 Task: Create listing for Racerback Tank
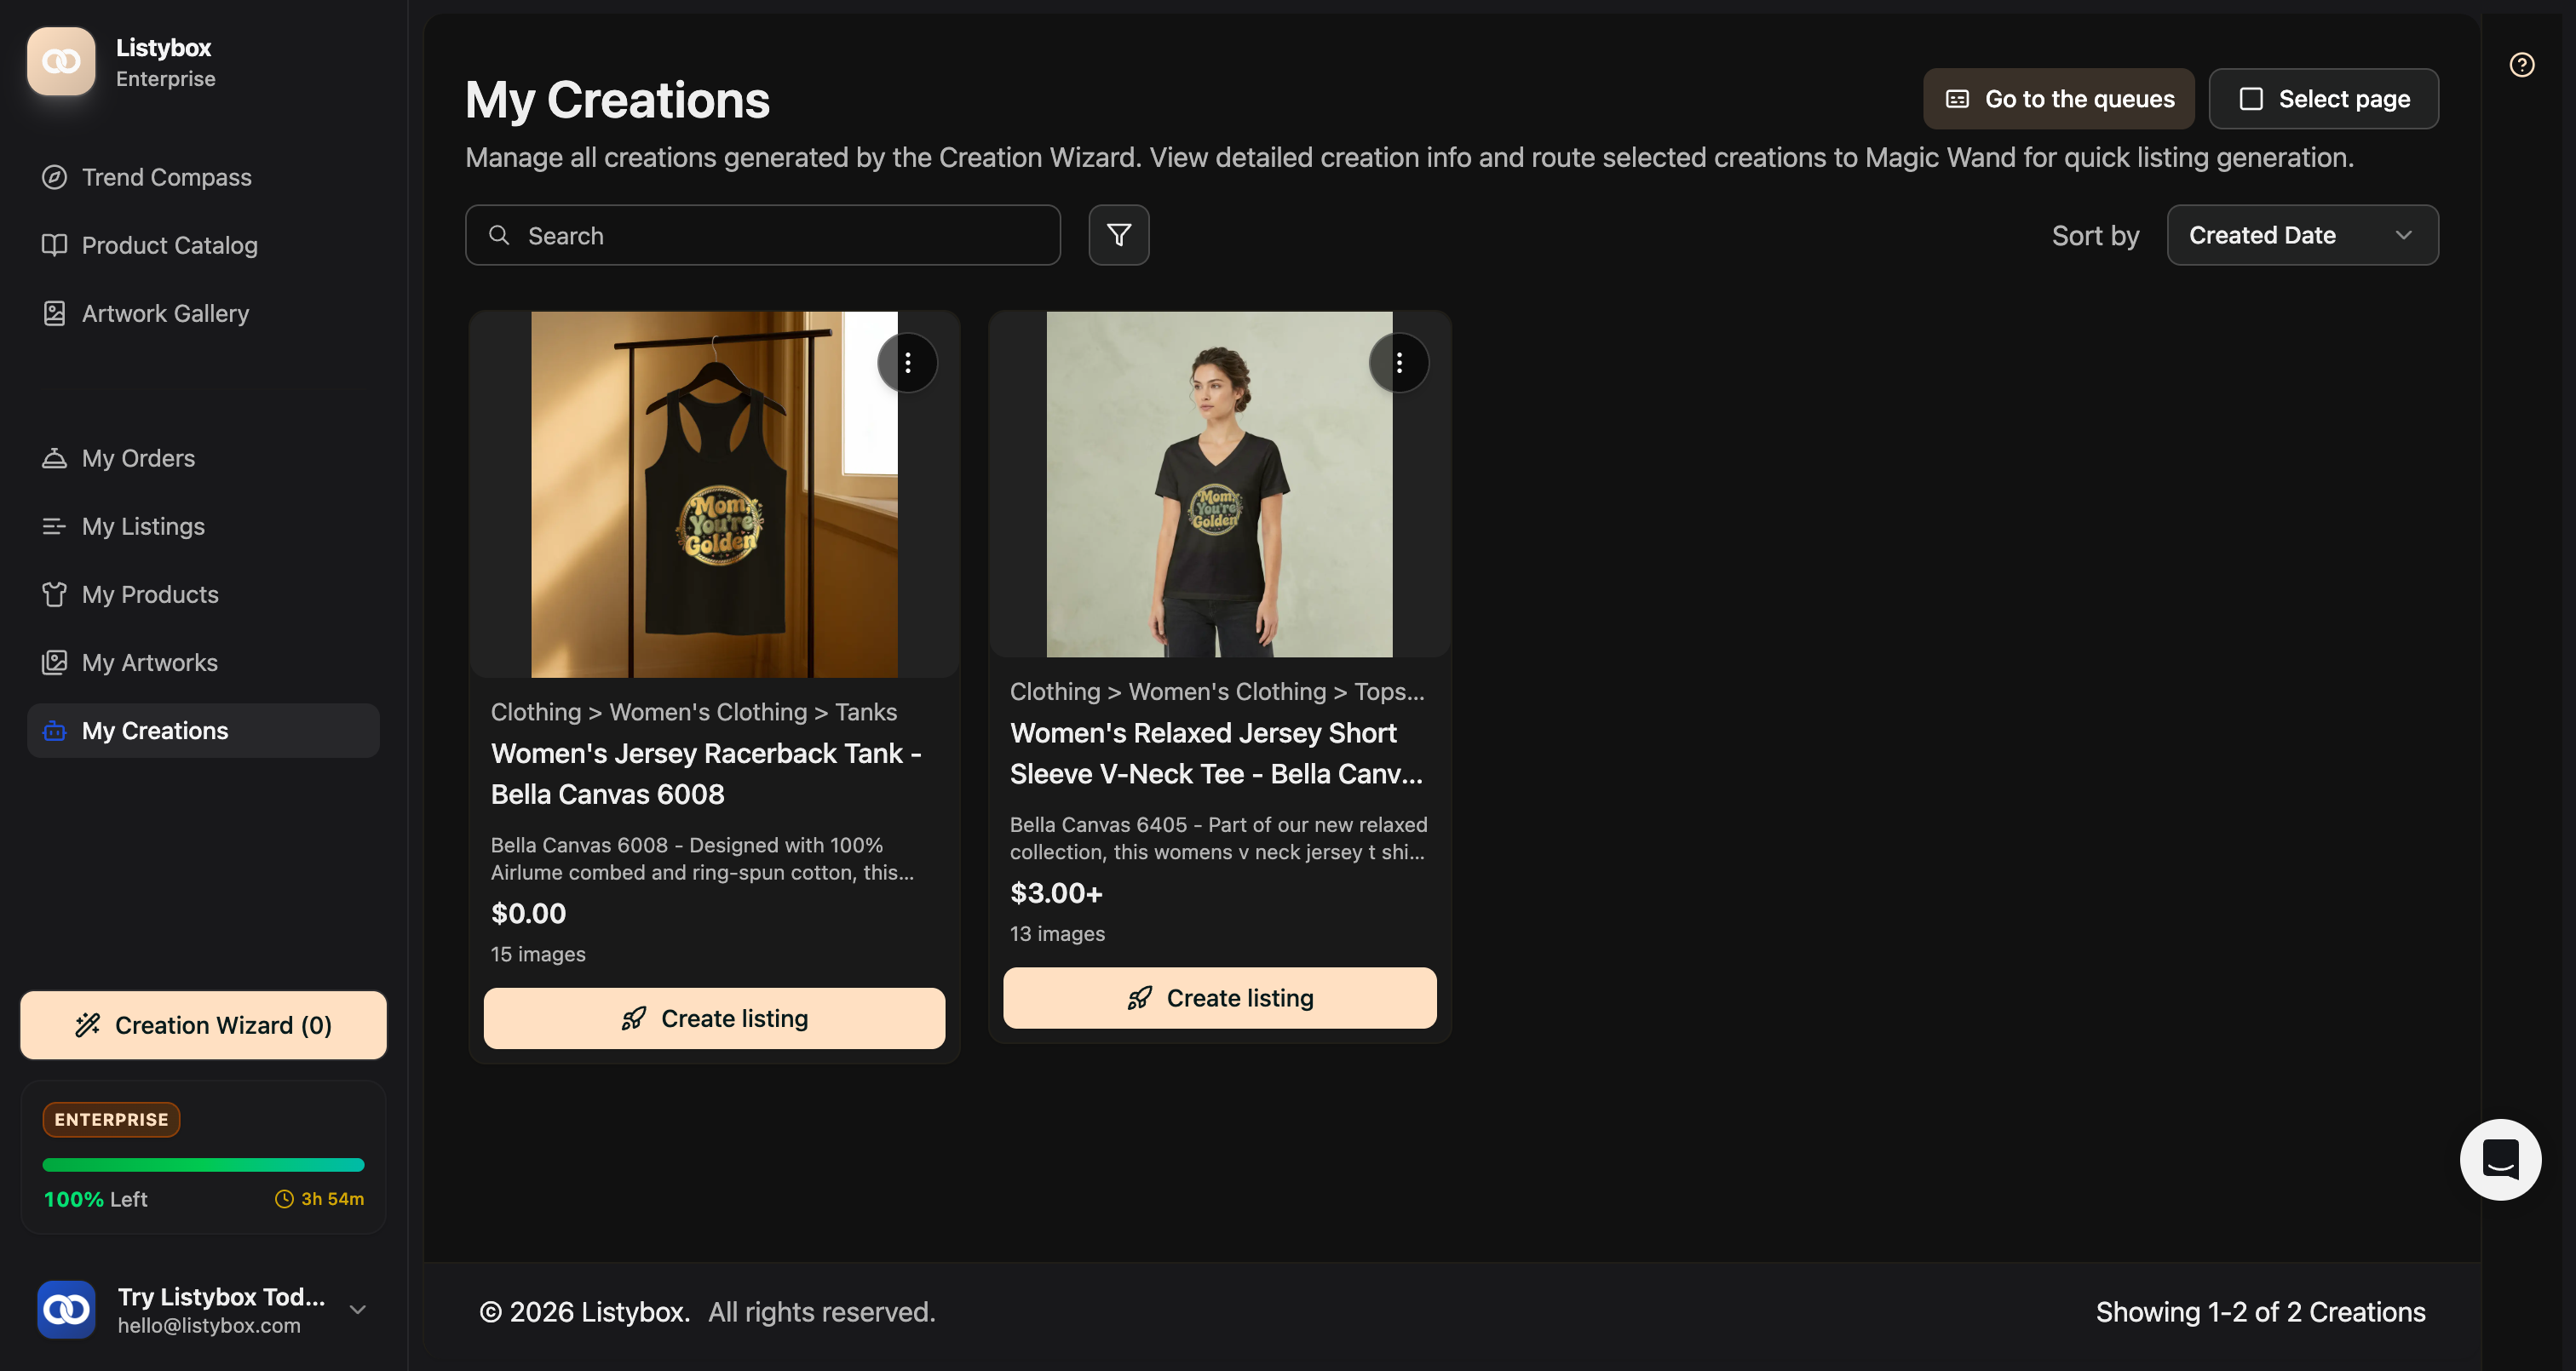click(x=714, y=1018)
